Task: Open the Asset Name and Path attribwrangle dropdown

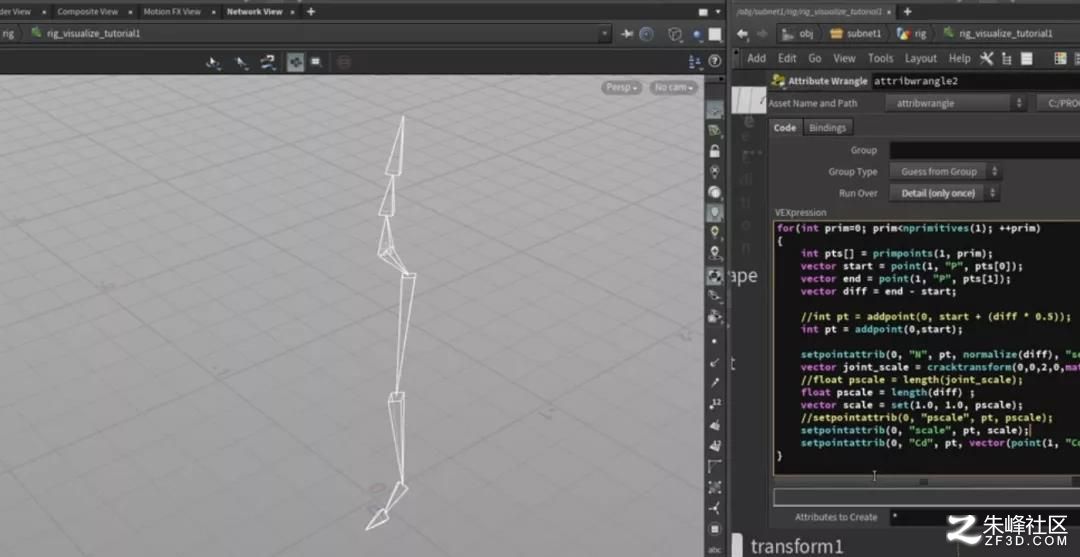Action: coord(955,103)
